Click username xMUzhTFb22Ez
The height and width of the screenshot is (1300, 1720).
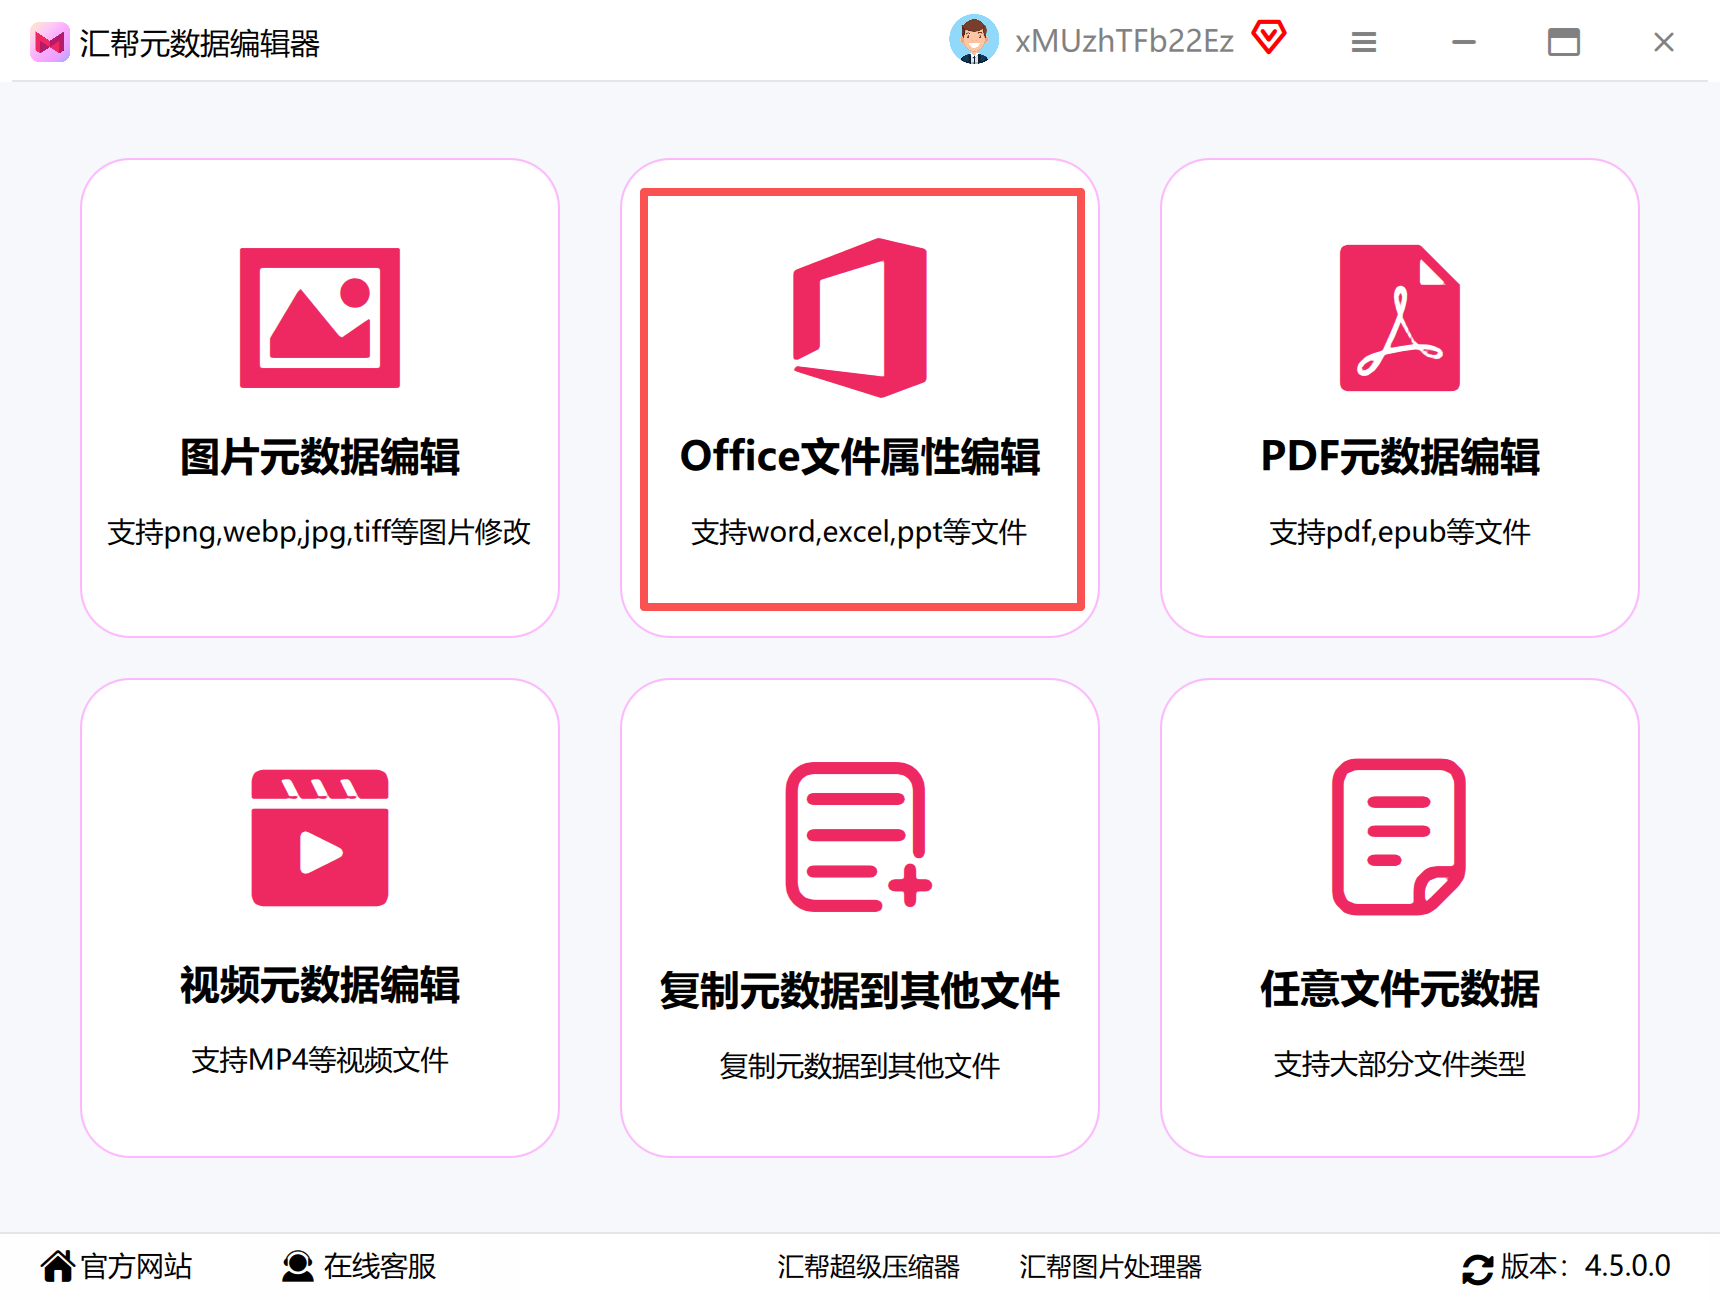(1124, 41)
